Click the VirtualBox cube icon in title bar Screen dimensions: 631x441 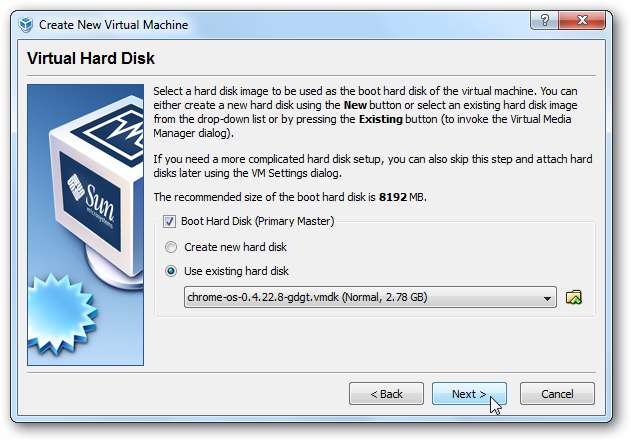26,25
